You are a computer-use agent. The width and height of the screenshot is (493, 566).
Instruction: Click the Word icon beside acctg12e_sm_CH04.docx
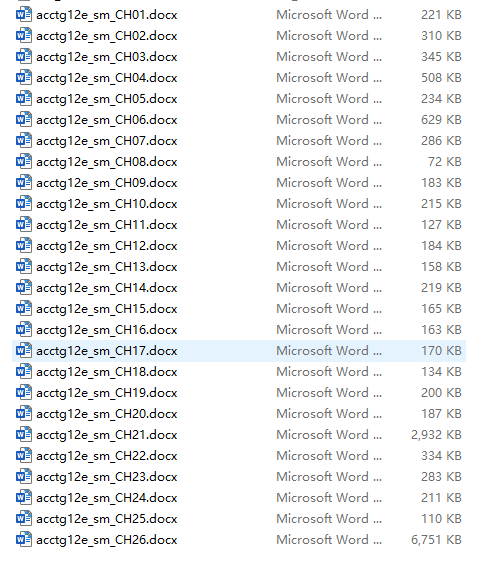coord(24,78)
